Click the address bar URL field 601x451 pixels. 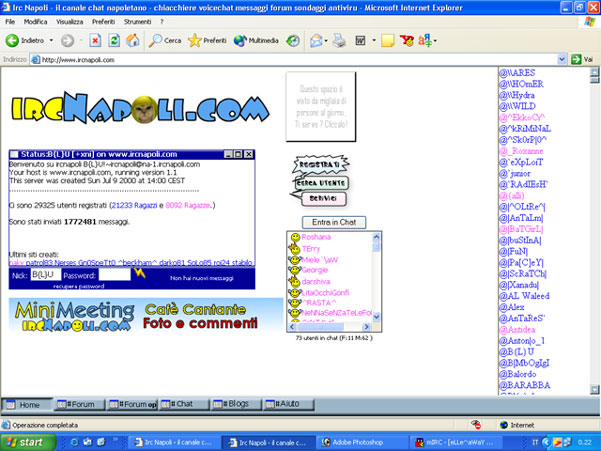tap(293, 60)
